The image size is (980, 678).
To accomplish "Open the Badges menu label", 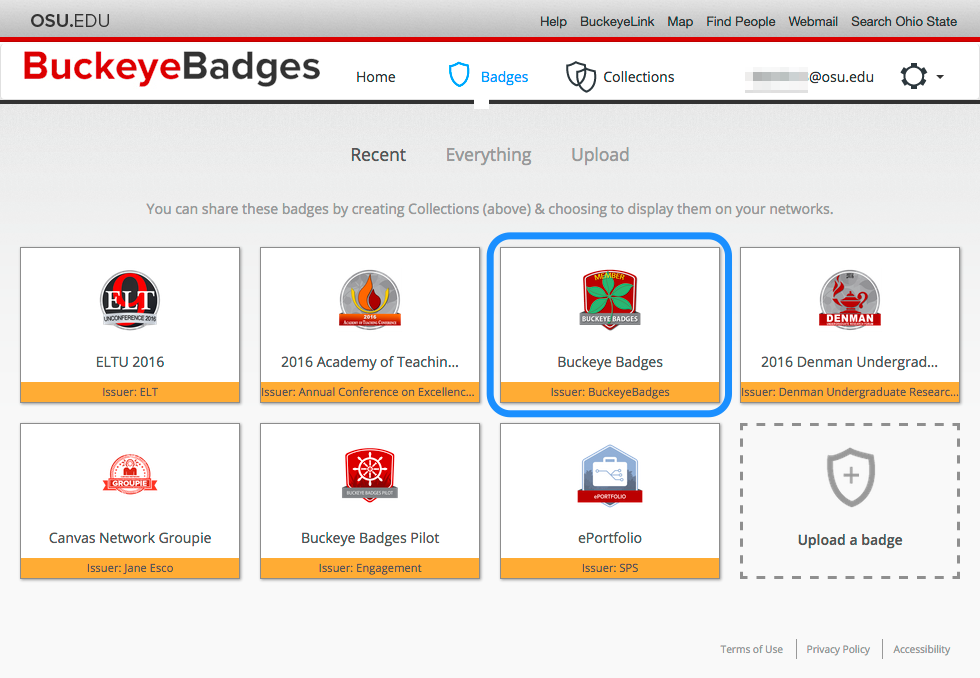I will [504, 77].
